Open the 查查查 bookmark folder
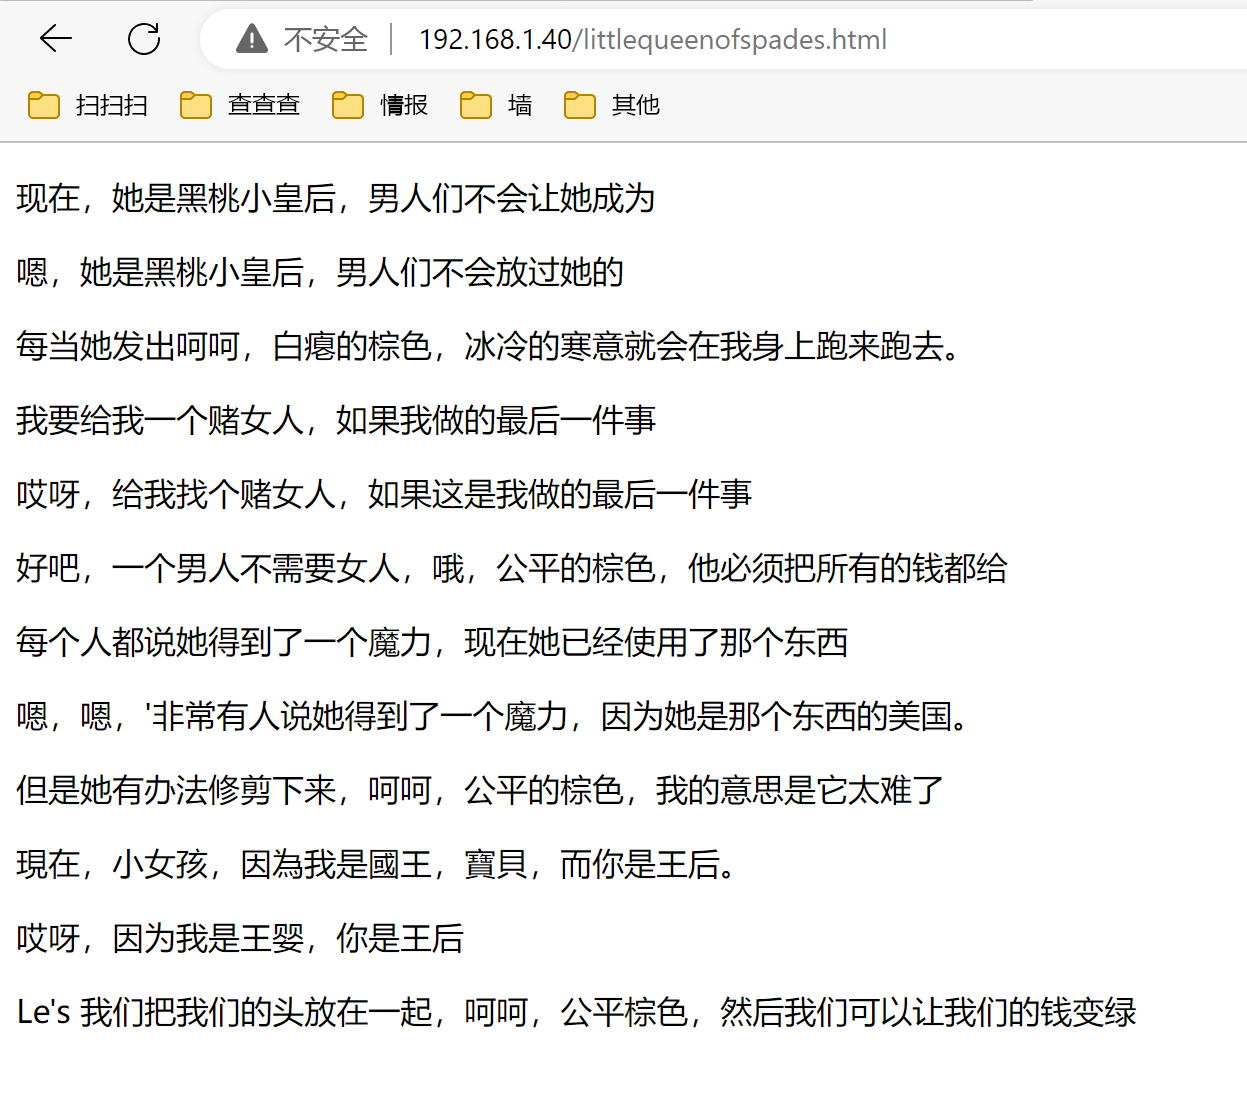The height and width of the screenshot is (1110, 1247). pos(240,105)
